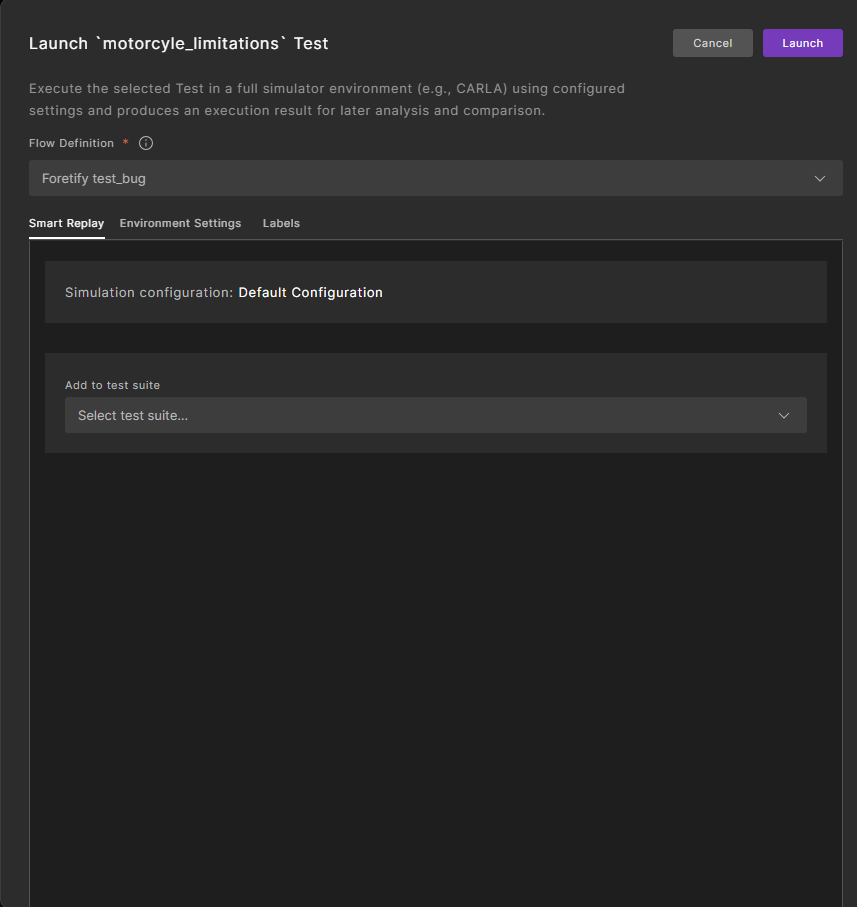The image size is (857, 907).
Task: Click the chevron in Flow Definition field
Action: pyautogui.click(x=819, y=179)
